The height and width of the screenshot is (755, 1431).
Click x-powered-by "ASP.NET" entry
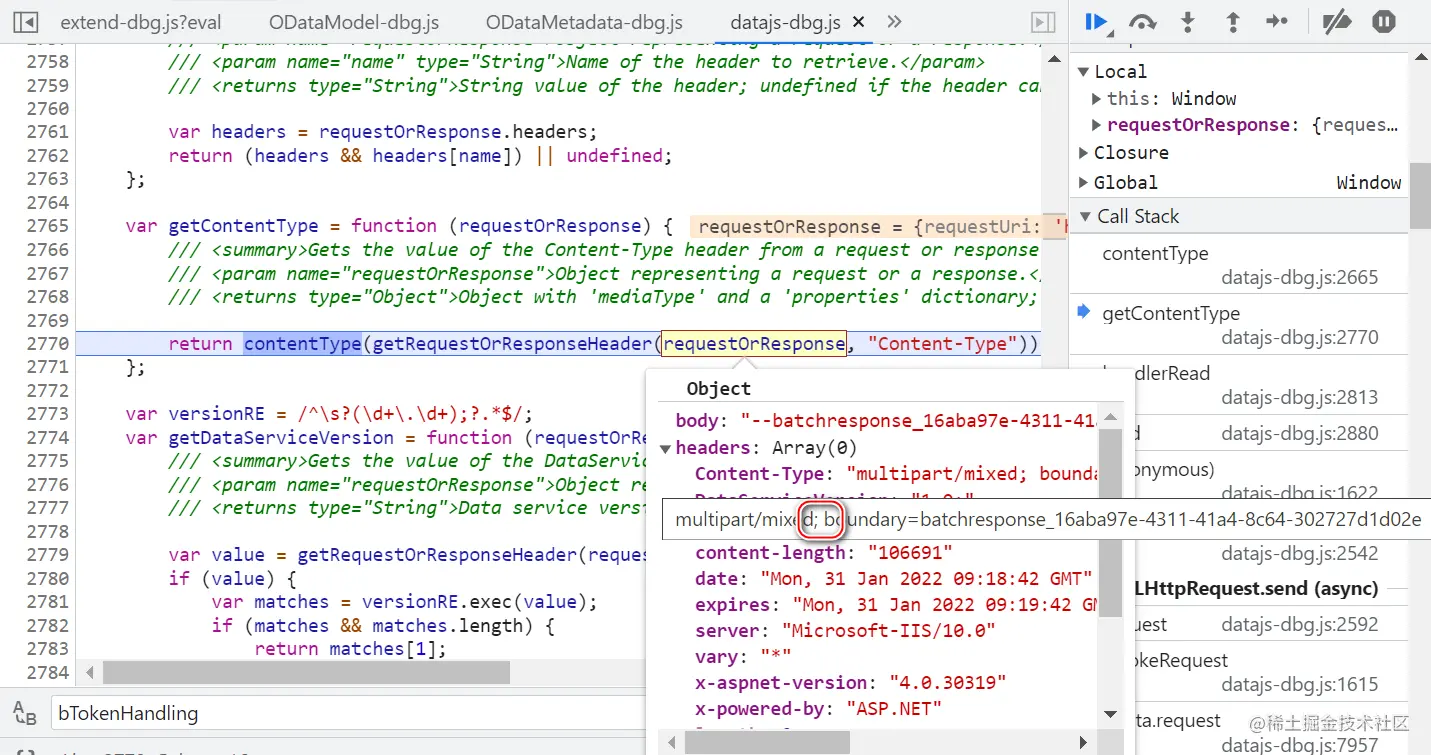(819, 708)
